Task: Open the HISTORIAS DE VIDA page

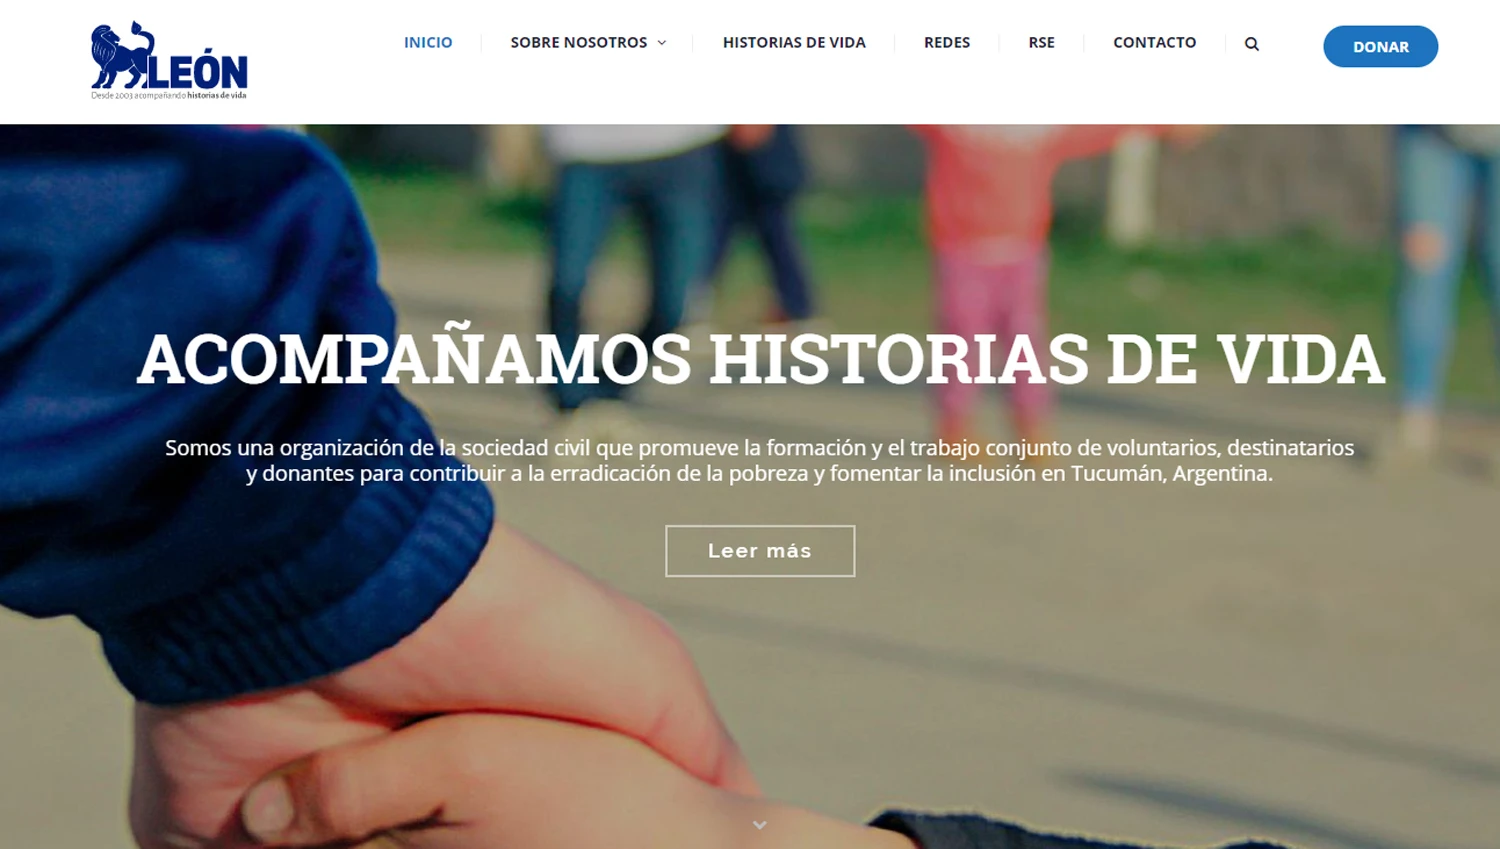Action: tap(794, 42)
